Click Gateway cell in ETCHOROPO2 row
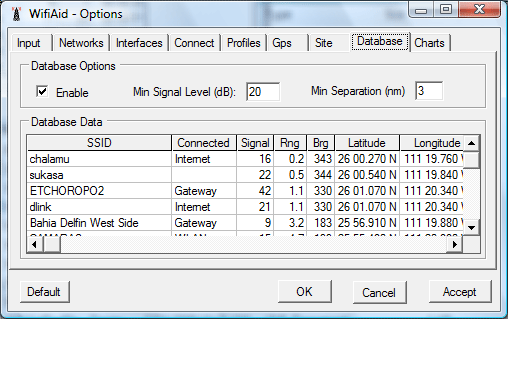Screen dimensions: 512x384 pyautogui.click(x=204, y=191)
